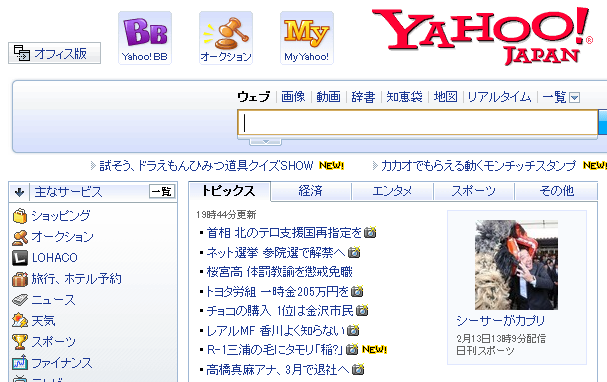The image size is (607, 382).
Task: Open the 旅行、ホテル予約 service link
Action: tap(76, 279)
